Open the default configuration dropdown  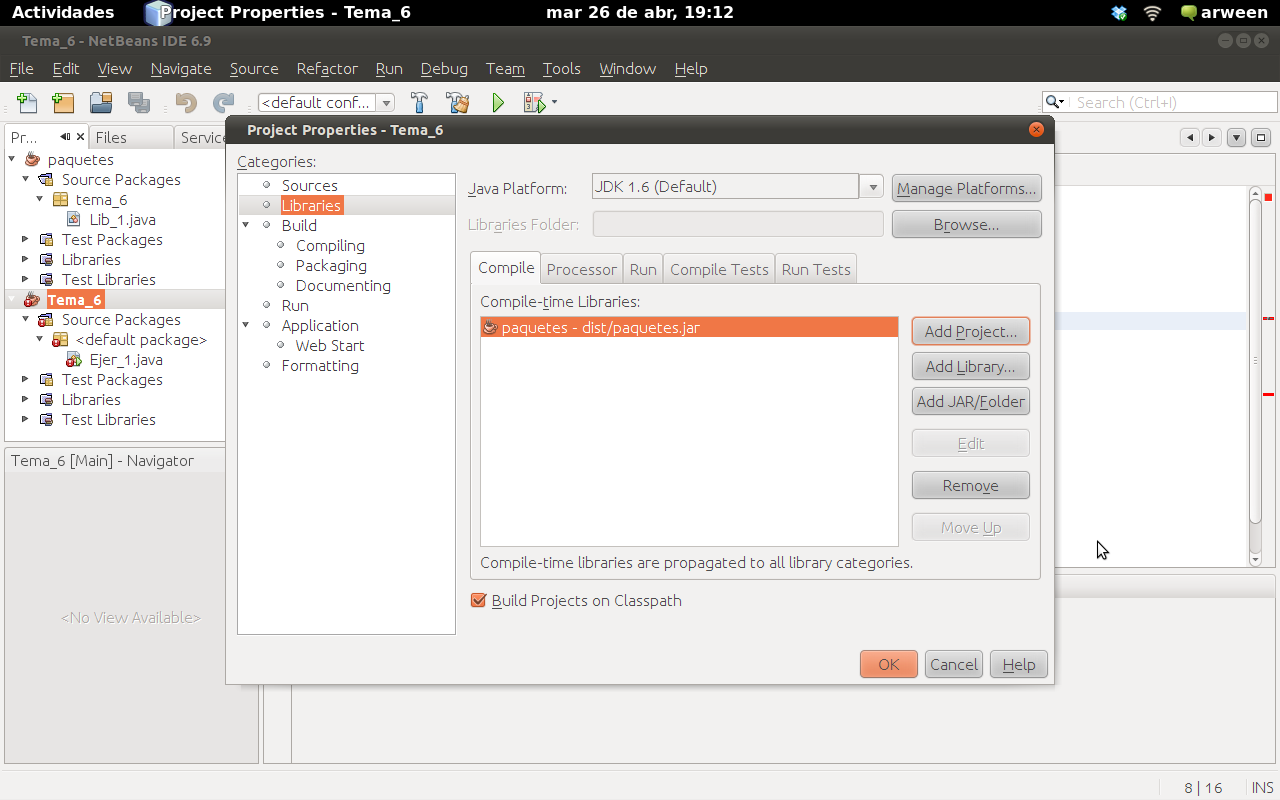coord(387,102)
